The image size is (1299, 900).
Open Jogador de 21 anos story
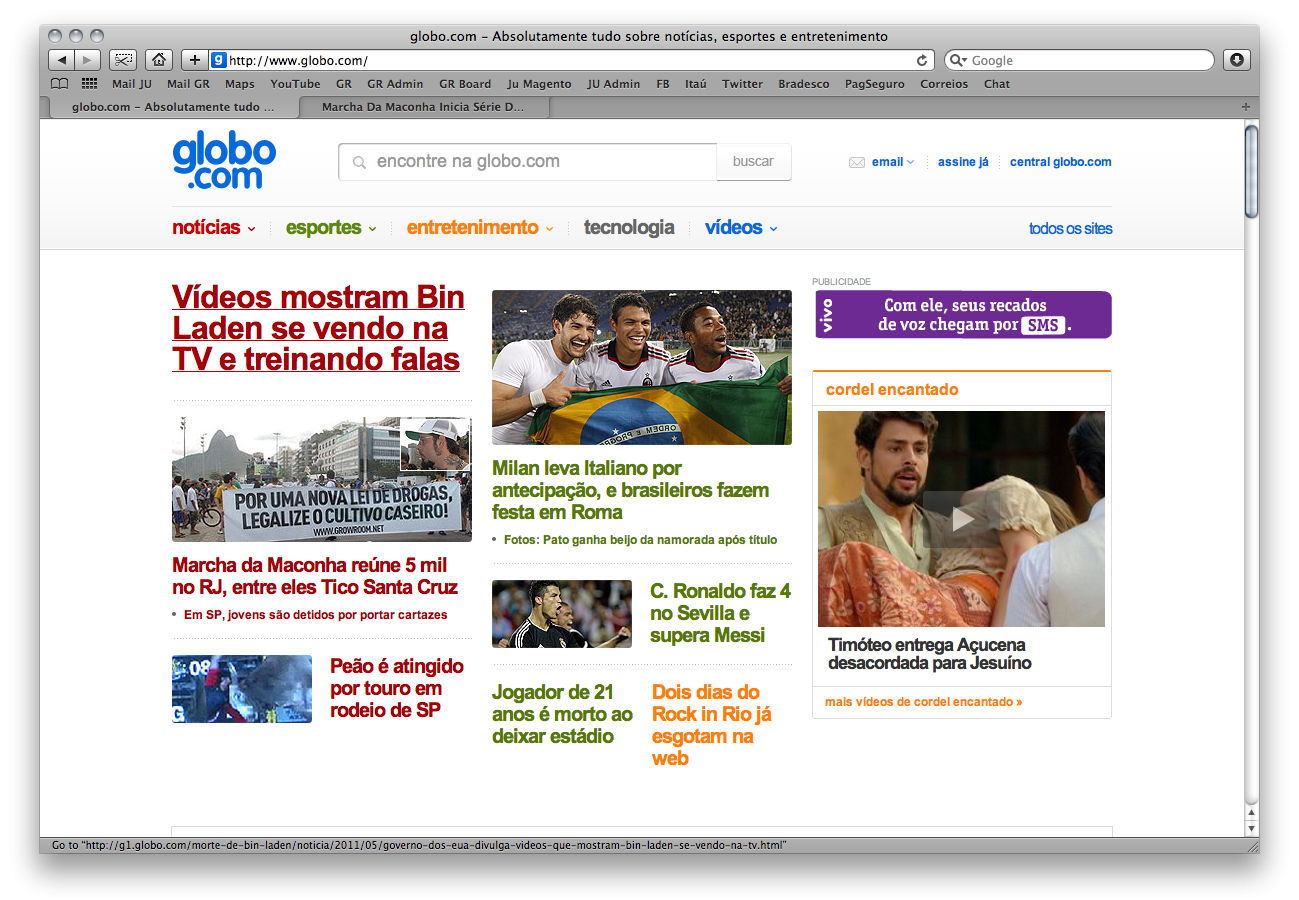[562, 714]
